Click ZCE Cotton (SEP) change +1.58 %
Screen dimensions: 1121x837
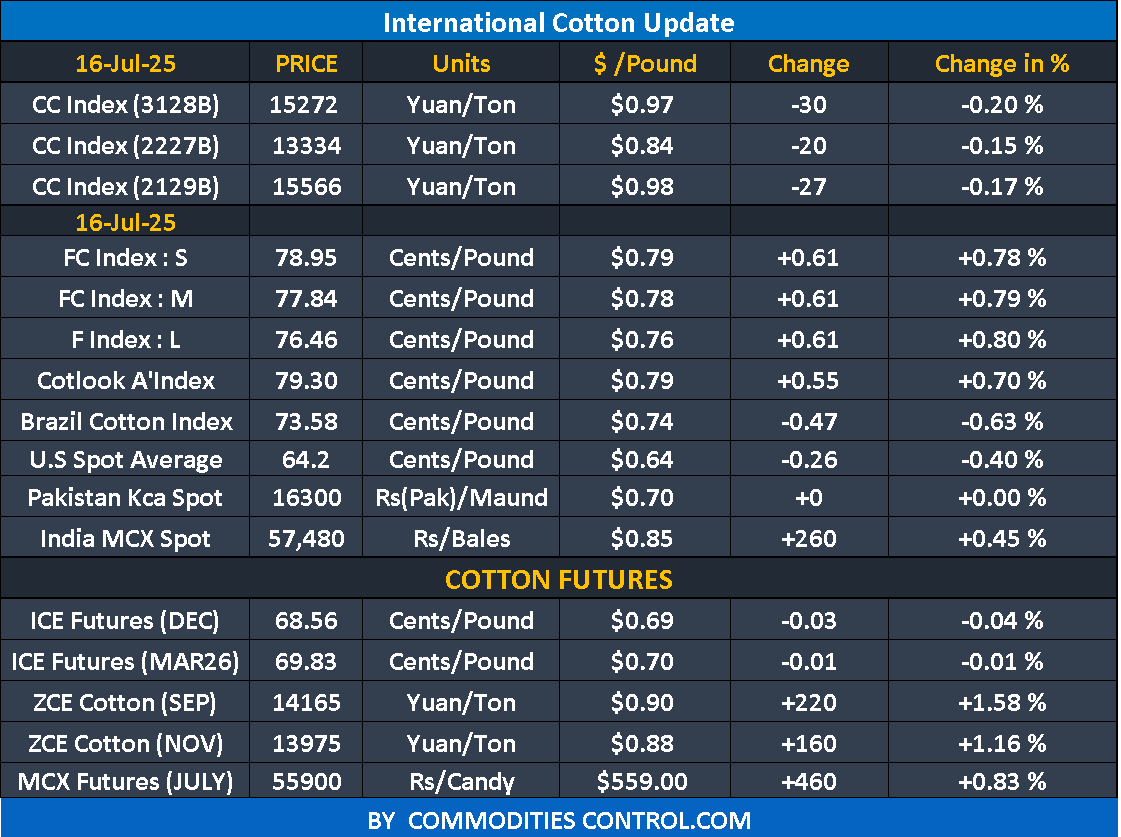pyautogui.click(x=1002, y=703)
